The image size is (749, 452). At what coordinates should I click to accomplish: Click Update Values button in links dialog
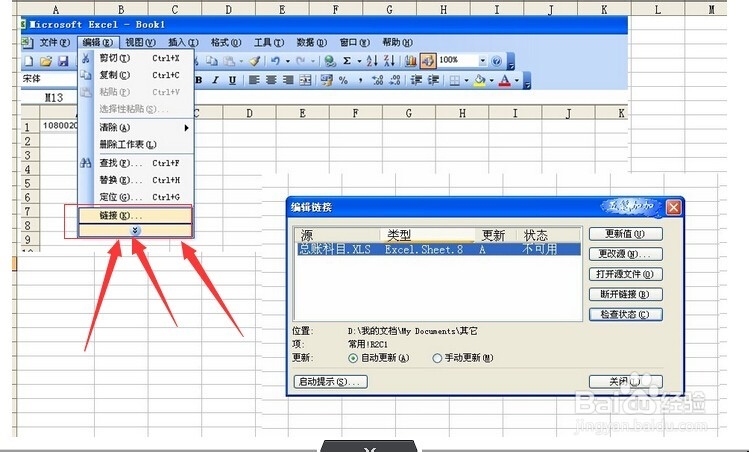coord(626,234)
